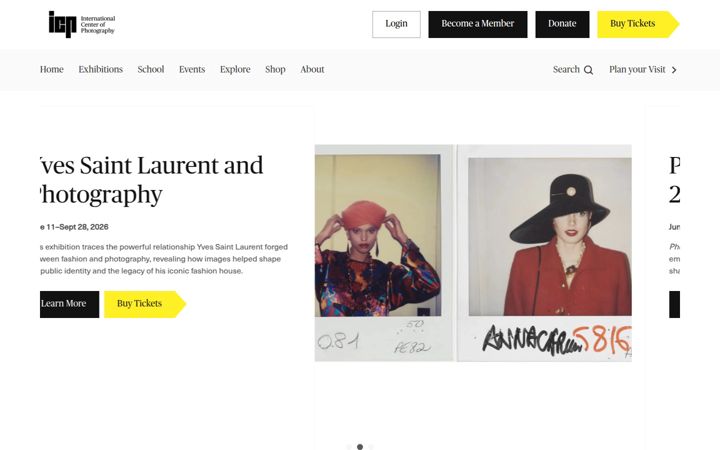Click the header Buy Tickets arrow button
The image size is (720, 450).
point(638,24)
